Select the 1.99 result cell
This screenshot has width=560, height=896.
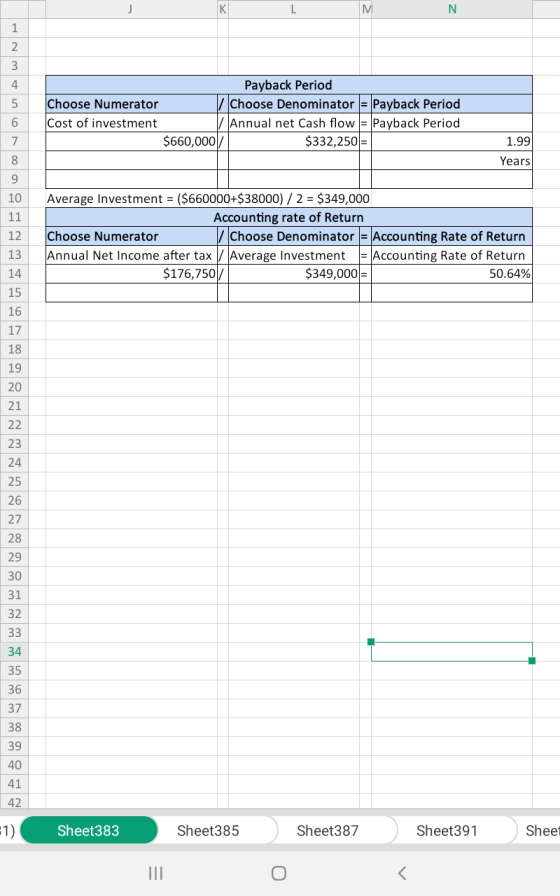pos(451,141)
